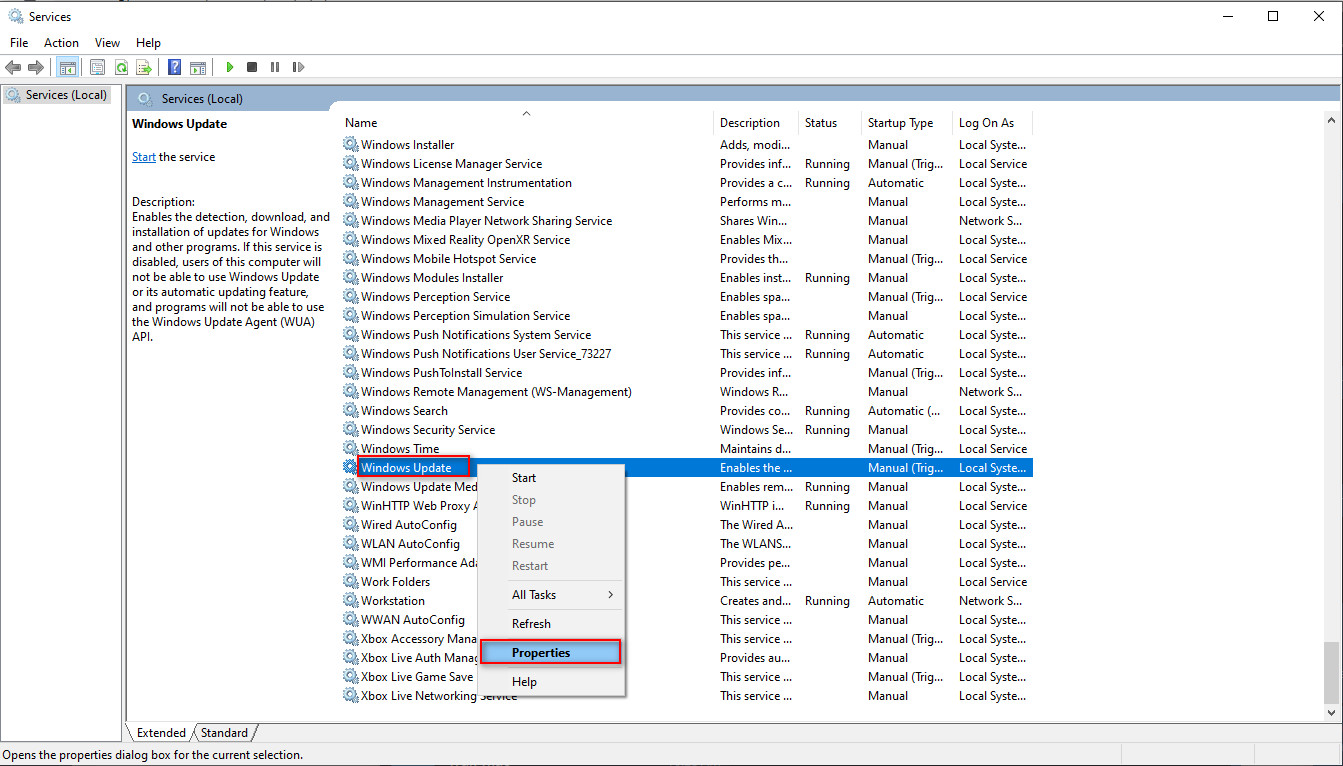This screenshot has width=1343, height=766.
Task: Select Windows Media Player Network Sharing Service
Action: coord(686,221)
